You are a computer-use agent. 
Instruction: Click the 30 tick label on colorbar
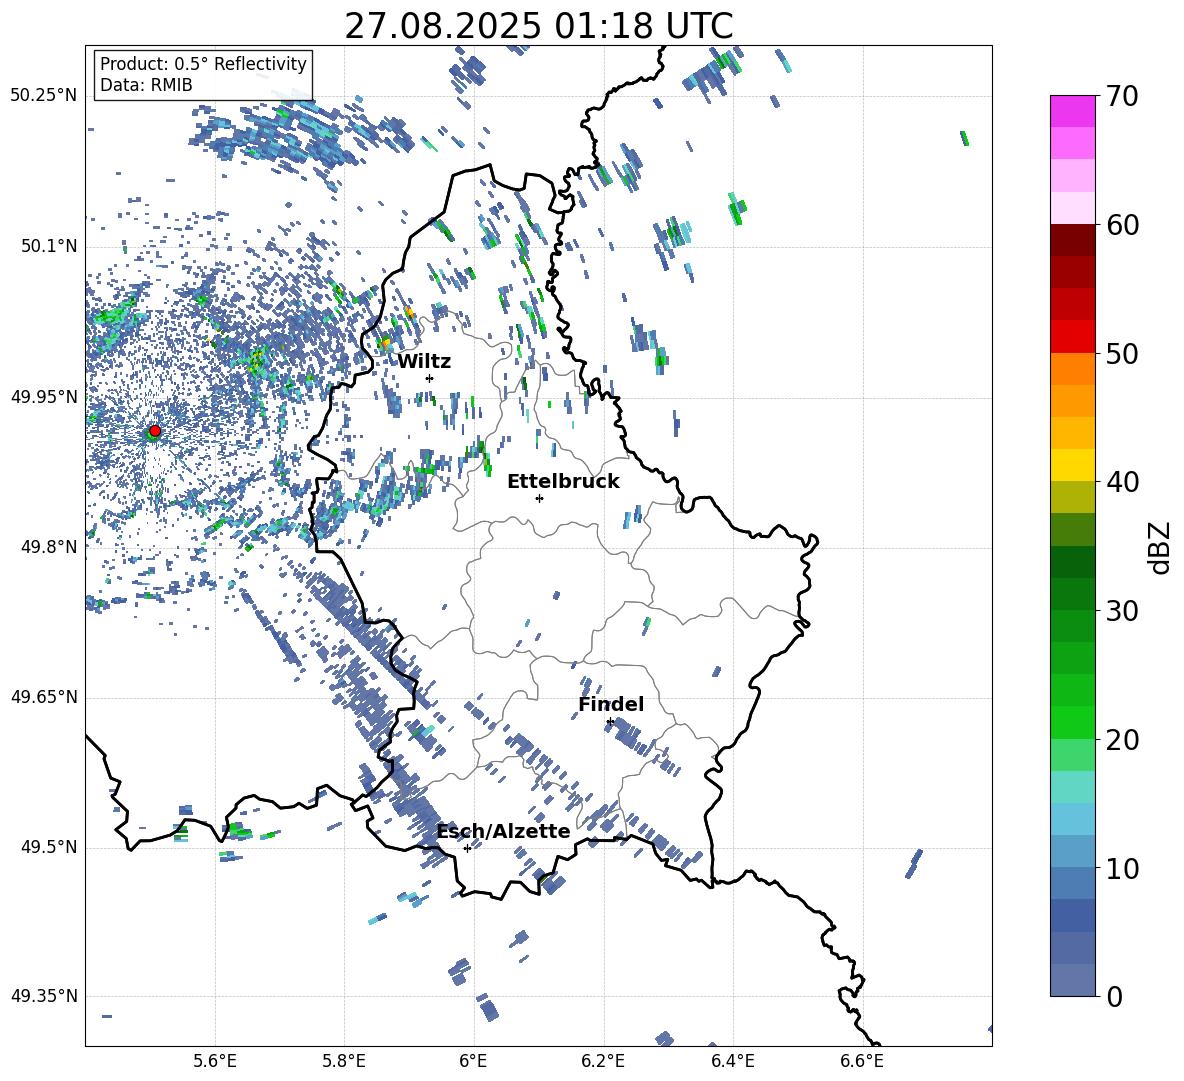tap(1122, 610)
